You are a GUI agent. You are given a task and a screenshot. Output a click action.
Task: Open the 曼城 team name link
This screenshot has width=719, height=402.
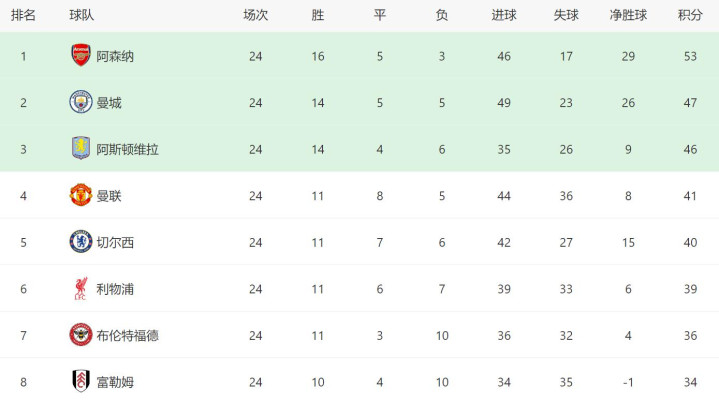tap(109, 103)
